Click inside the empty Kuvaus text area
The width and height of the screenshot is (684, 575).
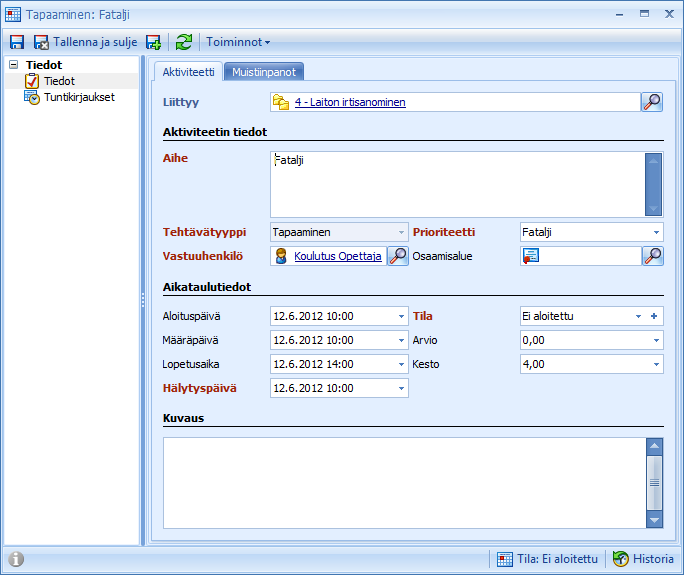coord(404,483)
